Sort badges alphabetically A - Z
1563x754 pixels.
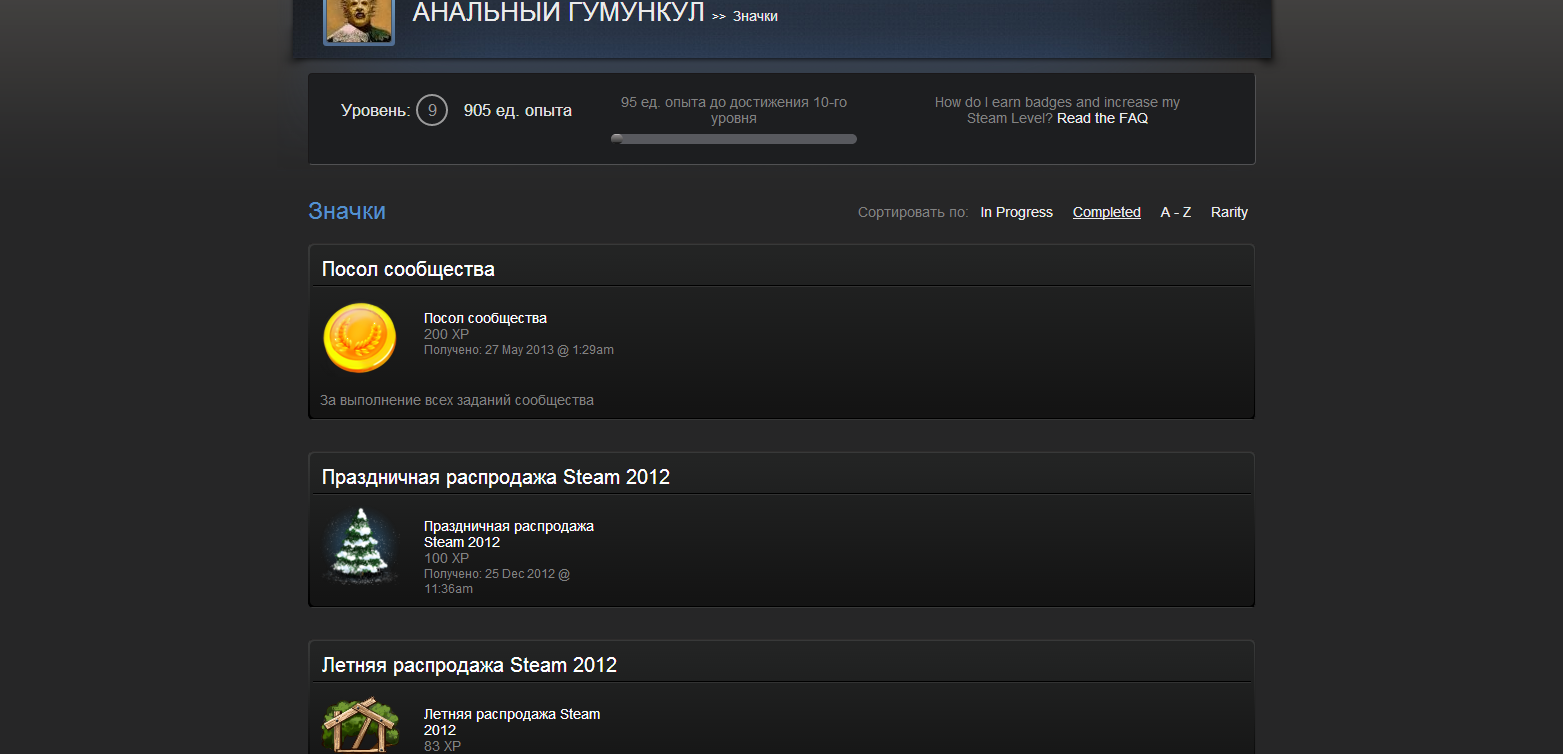[x=1176, y=212]
